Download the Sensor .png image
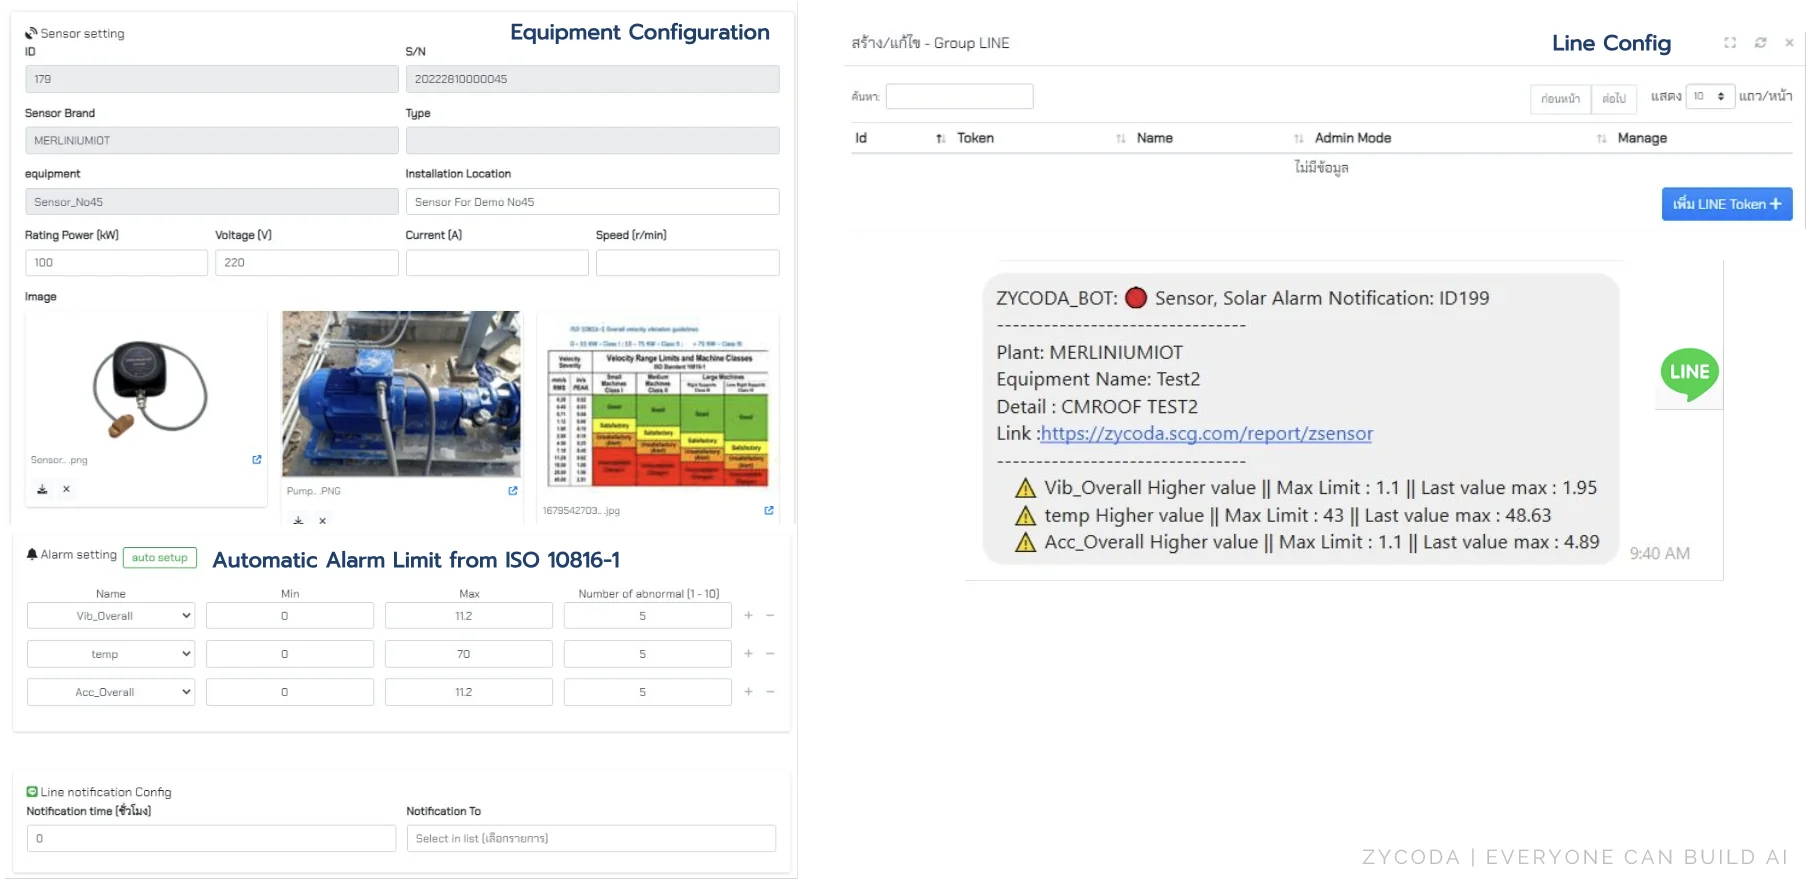 (x=42, y=489)
